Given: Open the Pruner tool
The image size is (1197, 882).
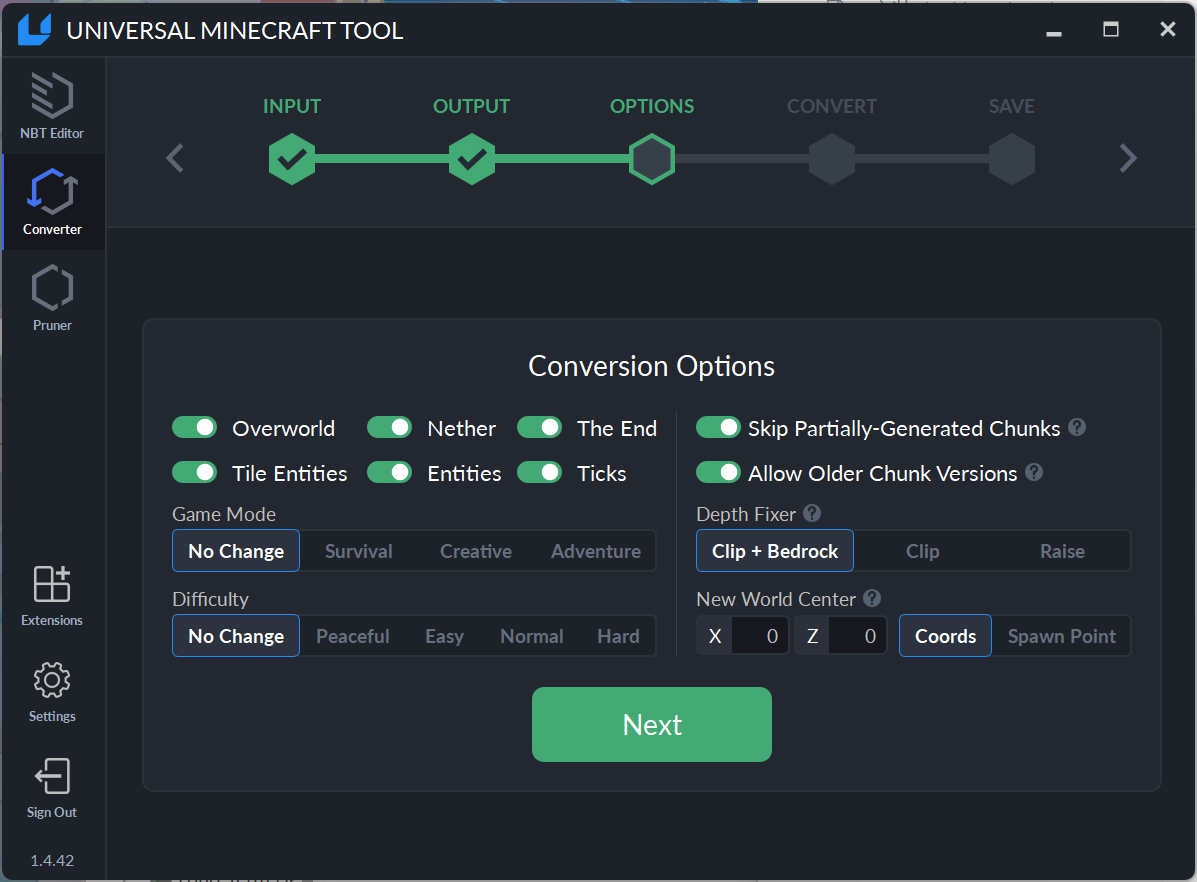Looking at the screenshot, I should pyautogui.click(x=52, y=299).
